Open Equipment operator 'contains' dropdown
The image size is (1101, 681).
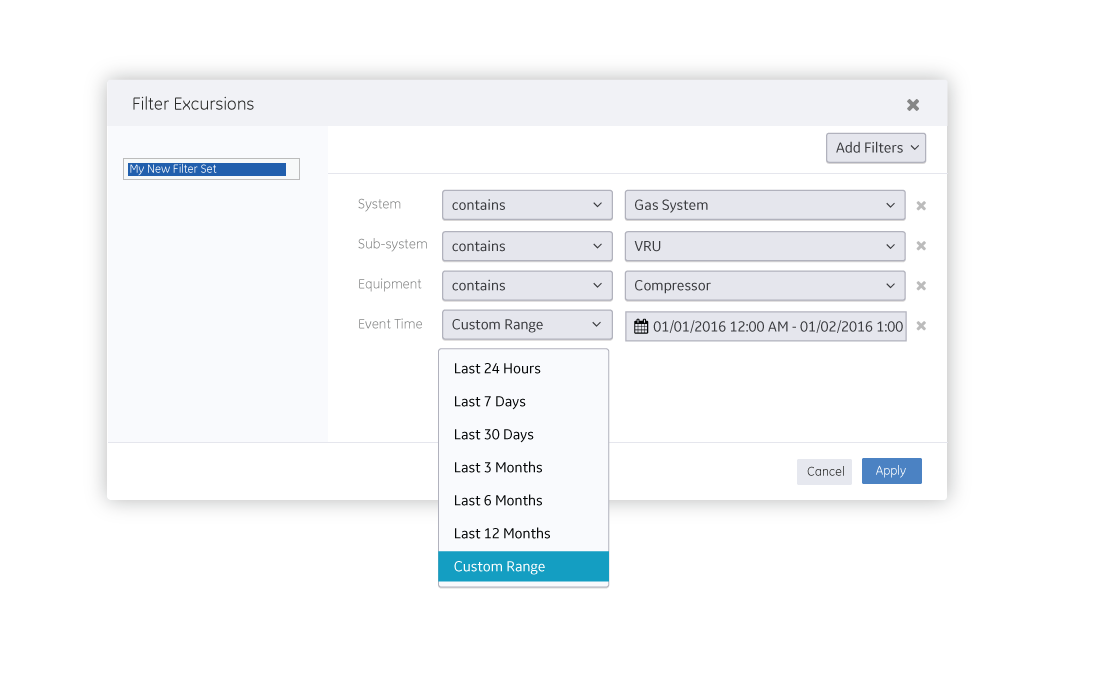[x=527, y=286]
